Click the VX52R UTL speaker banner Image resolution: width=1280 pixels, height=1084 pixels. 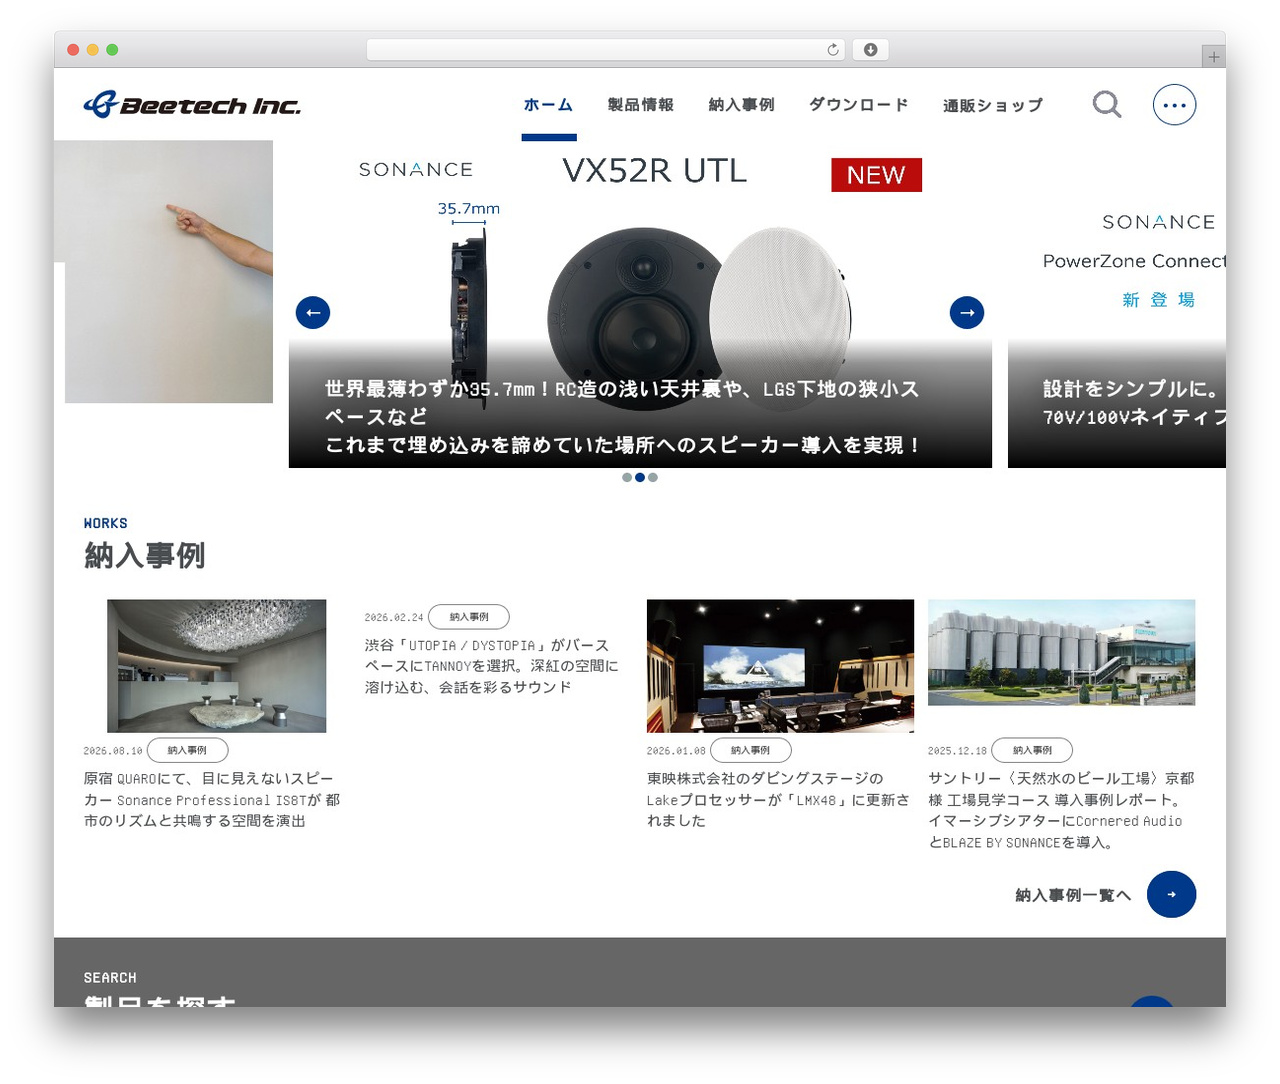[640, 304]
